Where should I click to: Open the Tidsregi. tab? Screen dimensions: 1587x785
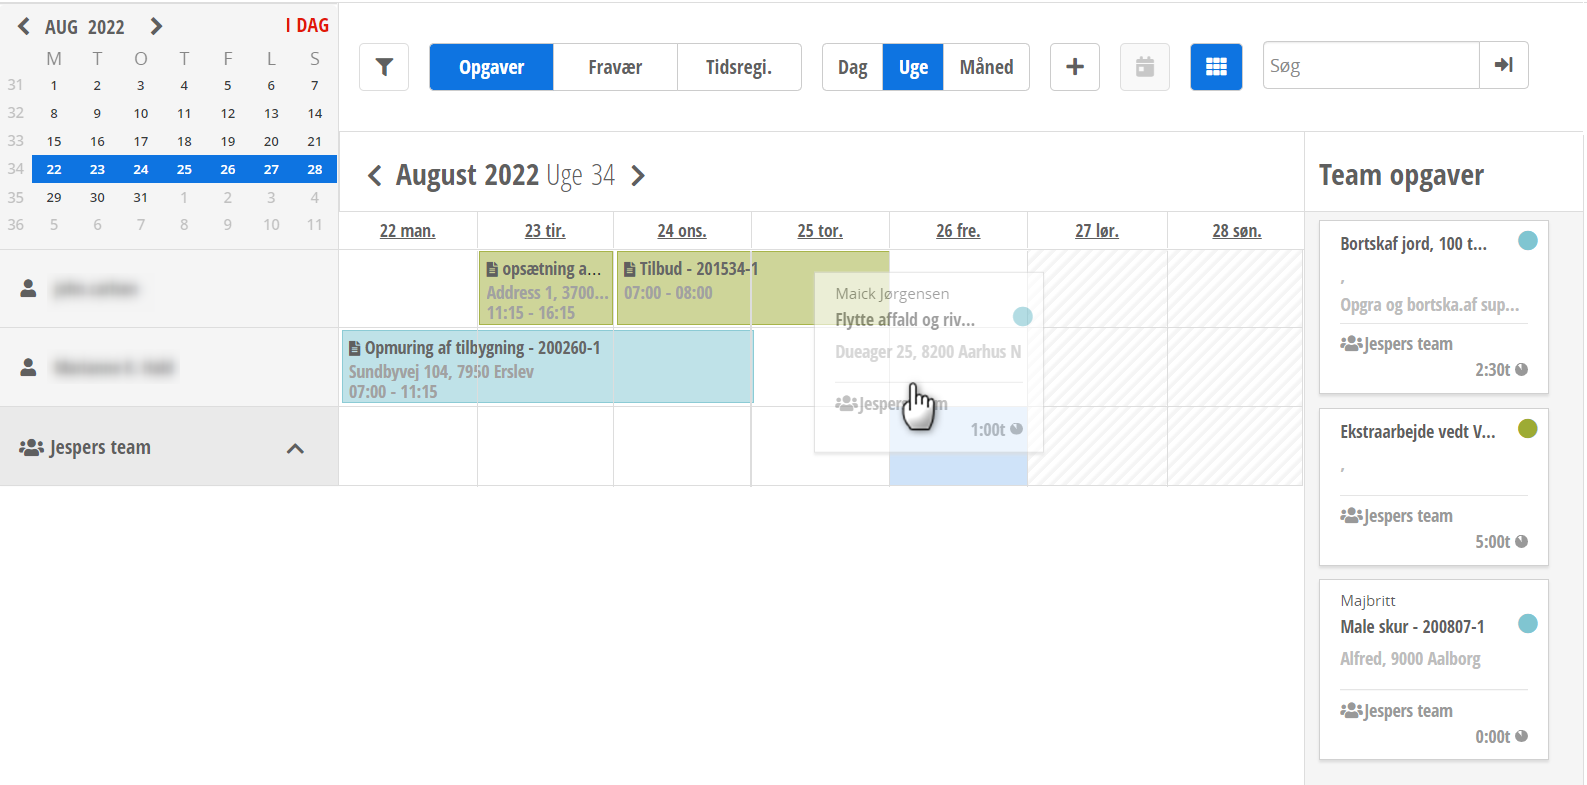(x=739, y=67)
